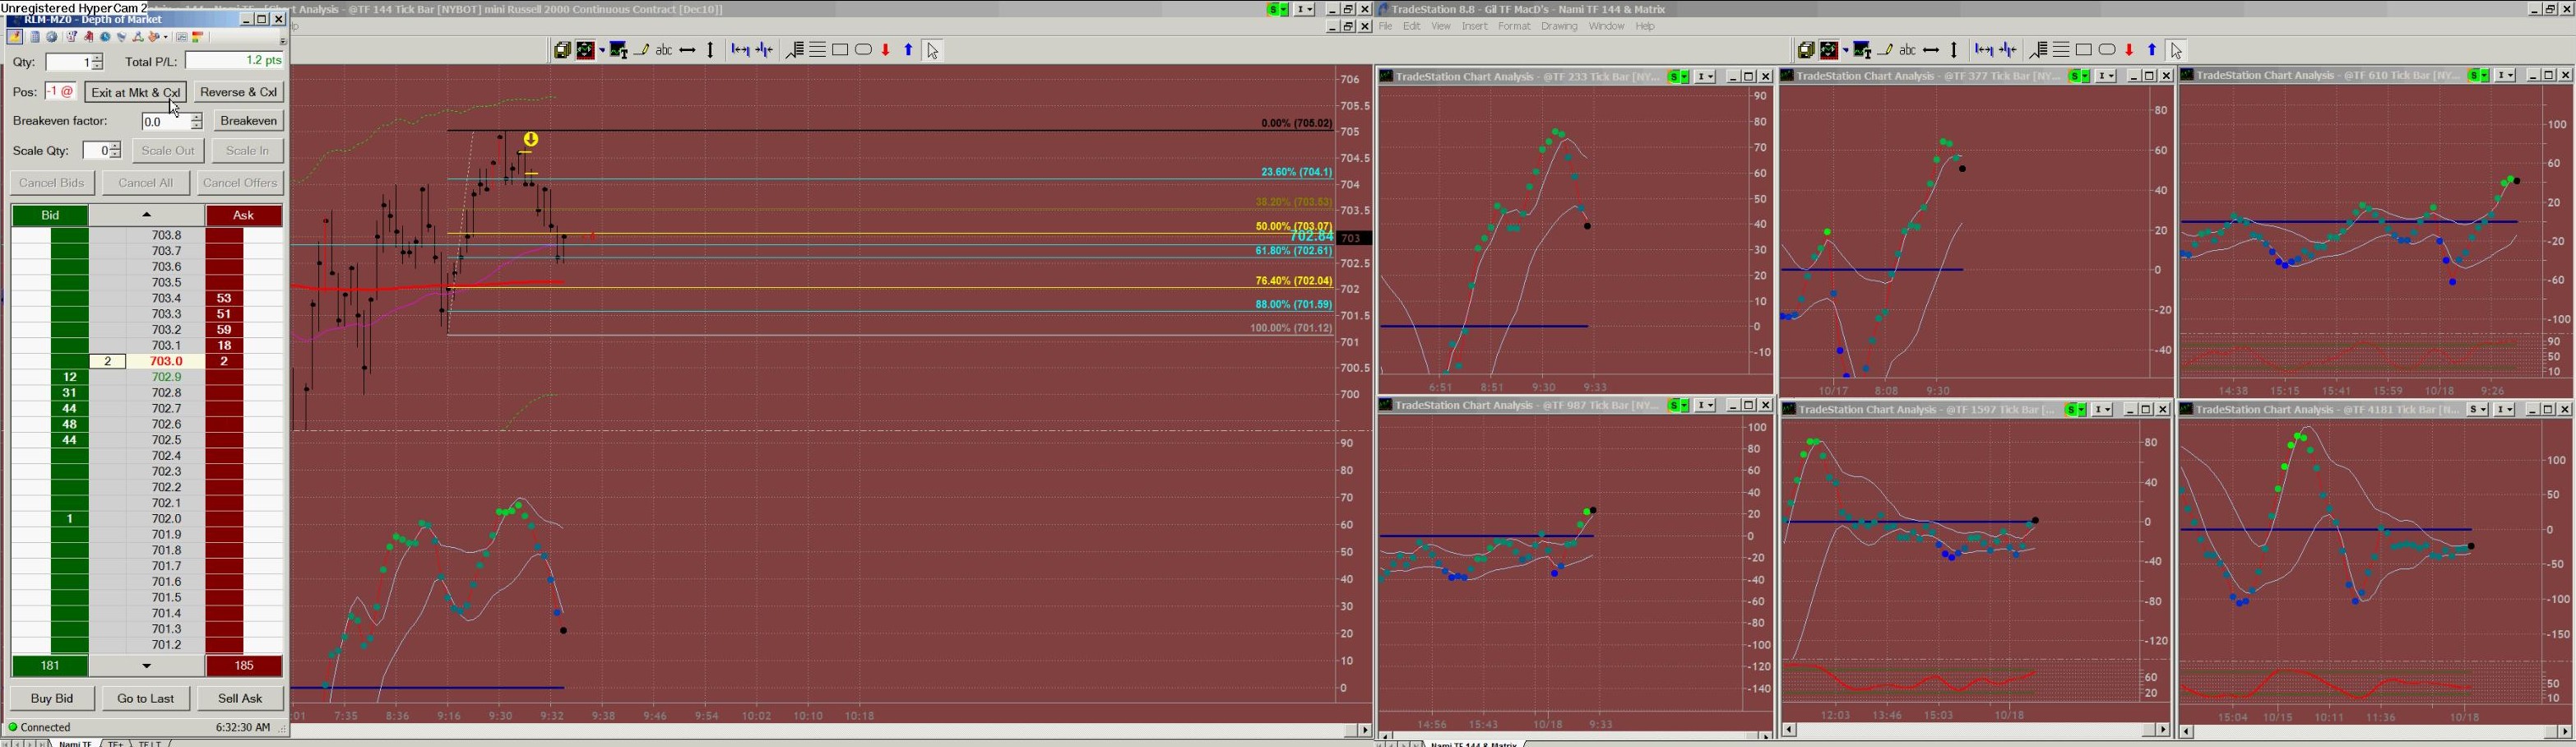Click the cascade windows icon in TradeStation toolbar
Viewport: 2576px width, 747px height.
[x=1806, y=50]
